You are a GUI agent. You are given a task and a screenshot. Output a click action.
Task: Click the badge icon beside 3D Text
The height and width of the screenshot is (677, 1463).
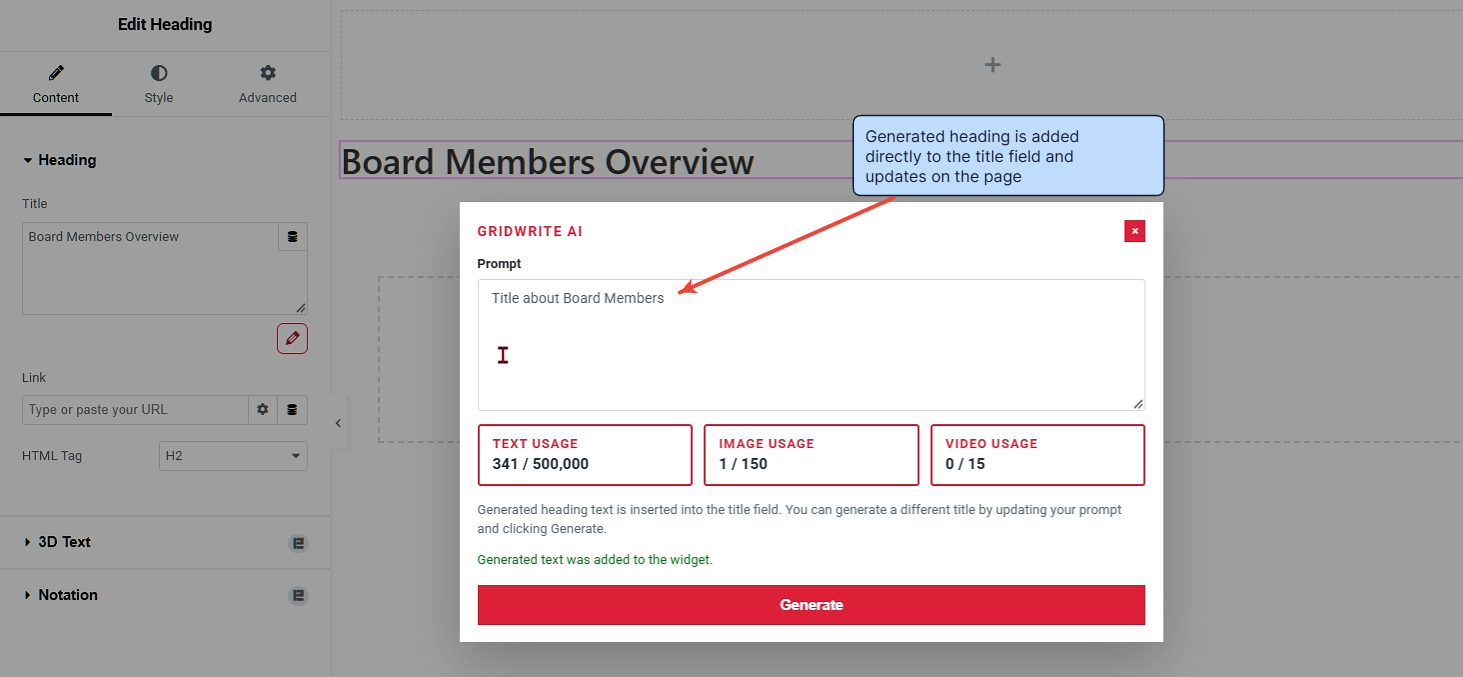coord(298,543)
